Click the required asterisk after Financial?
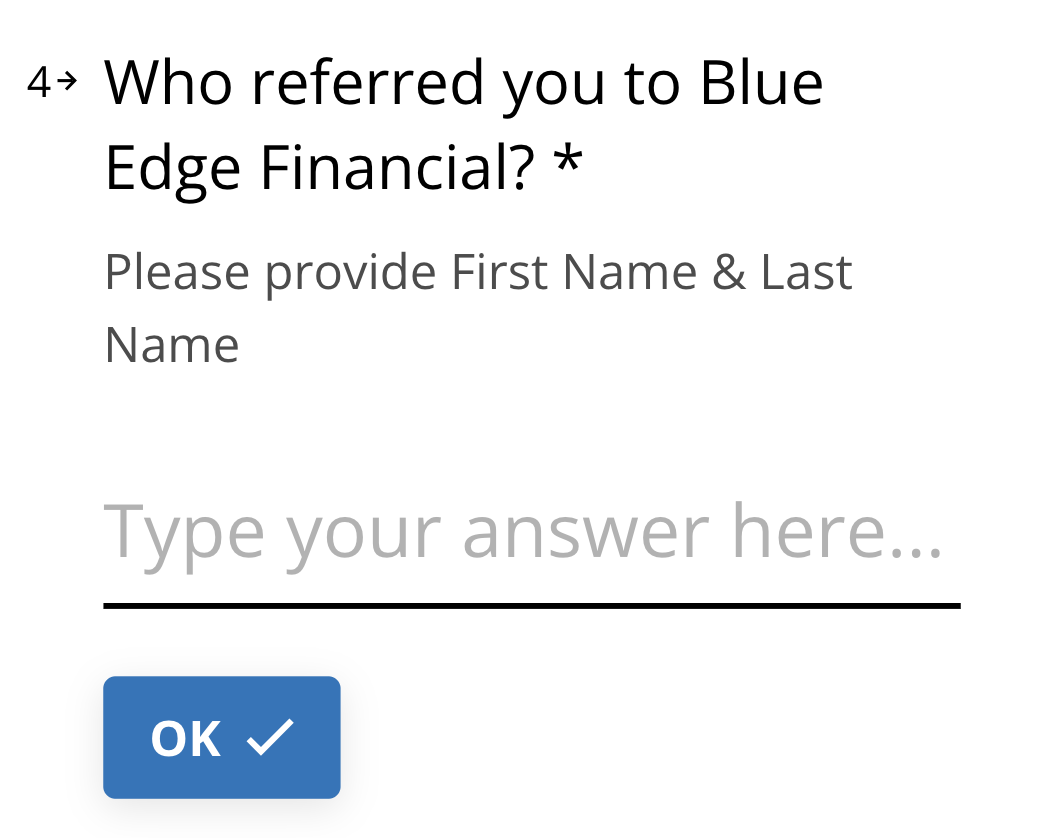Viewport: 1044px width, 838px height. (x=569, y=162)
